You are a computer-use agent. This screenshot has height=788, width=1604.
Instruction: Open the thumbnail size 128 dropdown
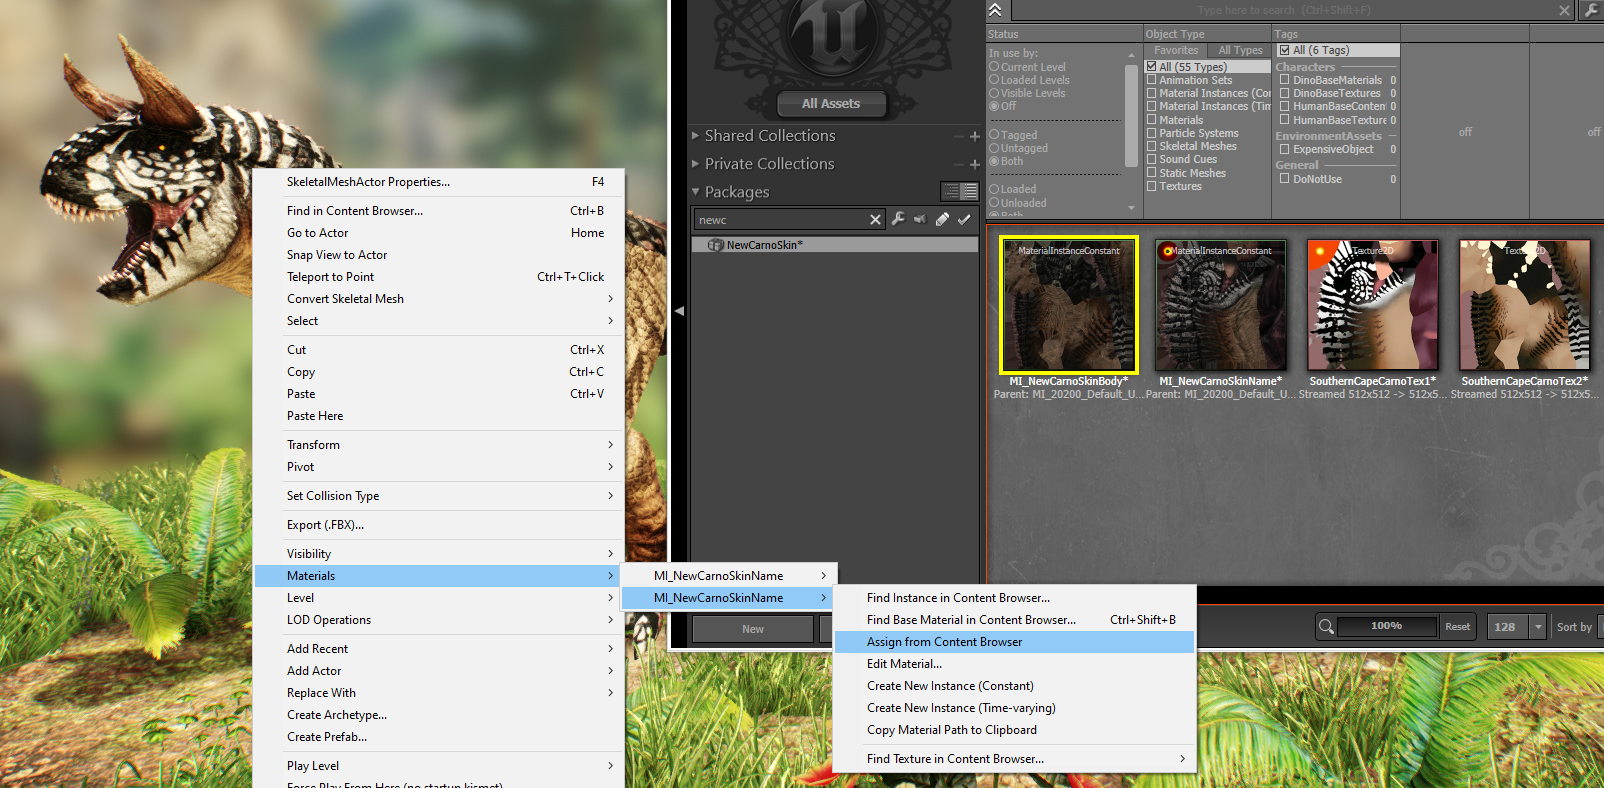point(1538,627)
